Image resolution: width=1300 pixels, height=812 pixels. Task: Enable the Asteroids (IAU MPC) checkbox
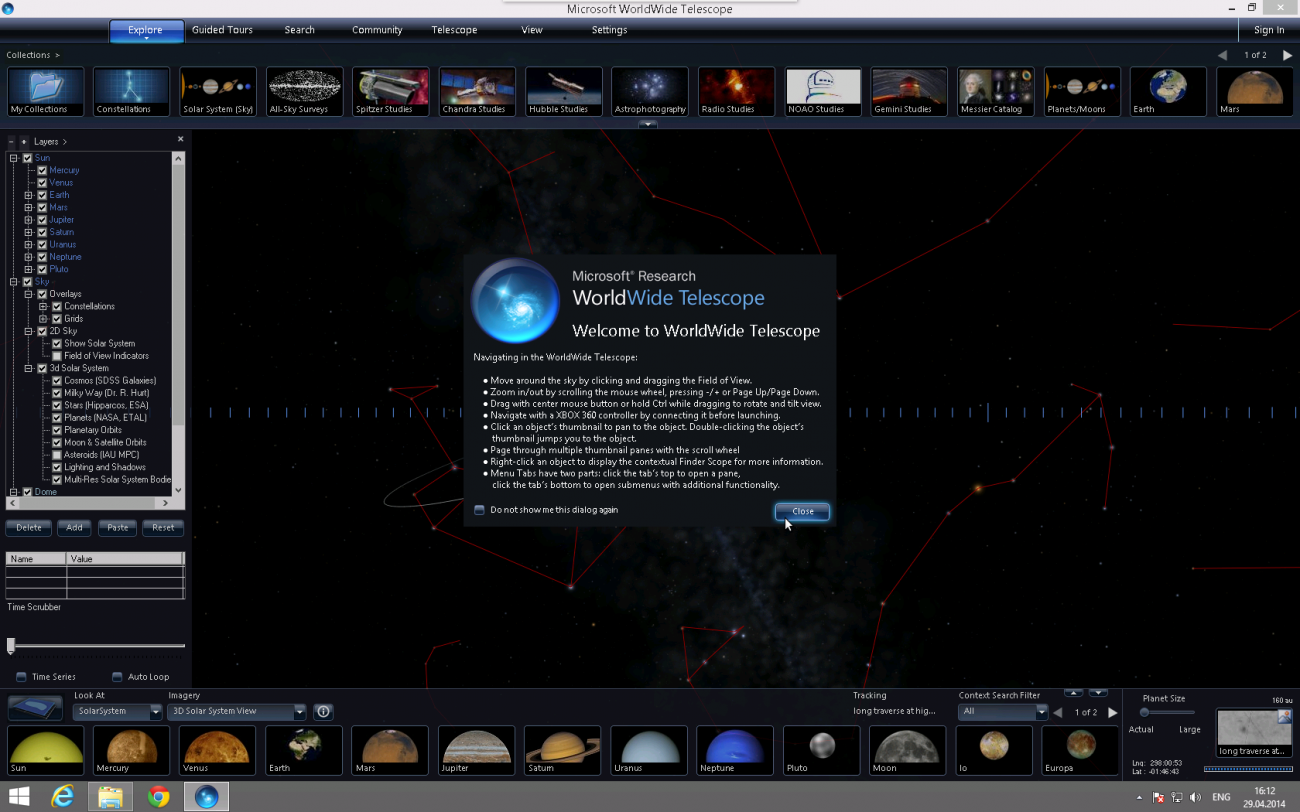[x=57, y=455]
